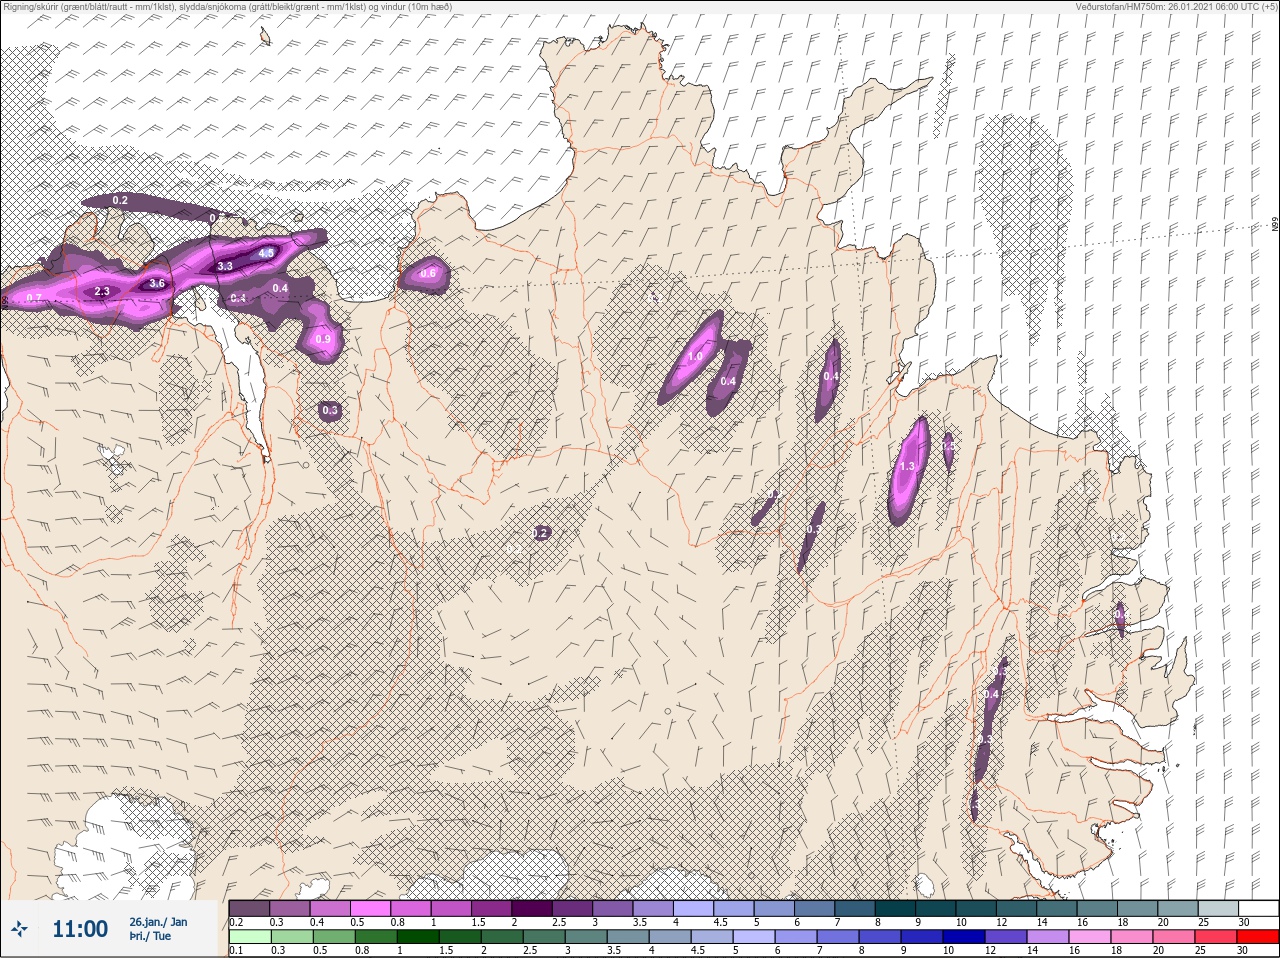Click the 2.3 precipitation value on the map
Screen dimensions: 1280x958
pyautogui.click(x=102, y=292)
